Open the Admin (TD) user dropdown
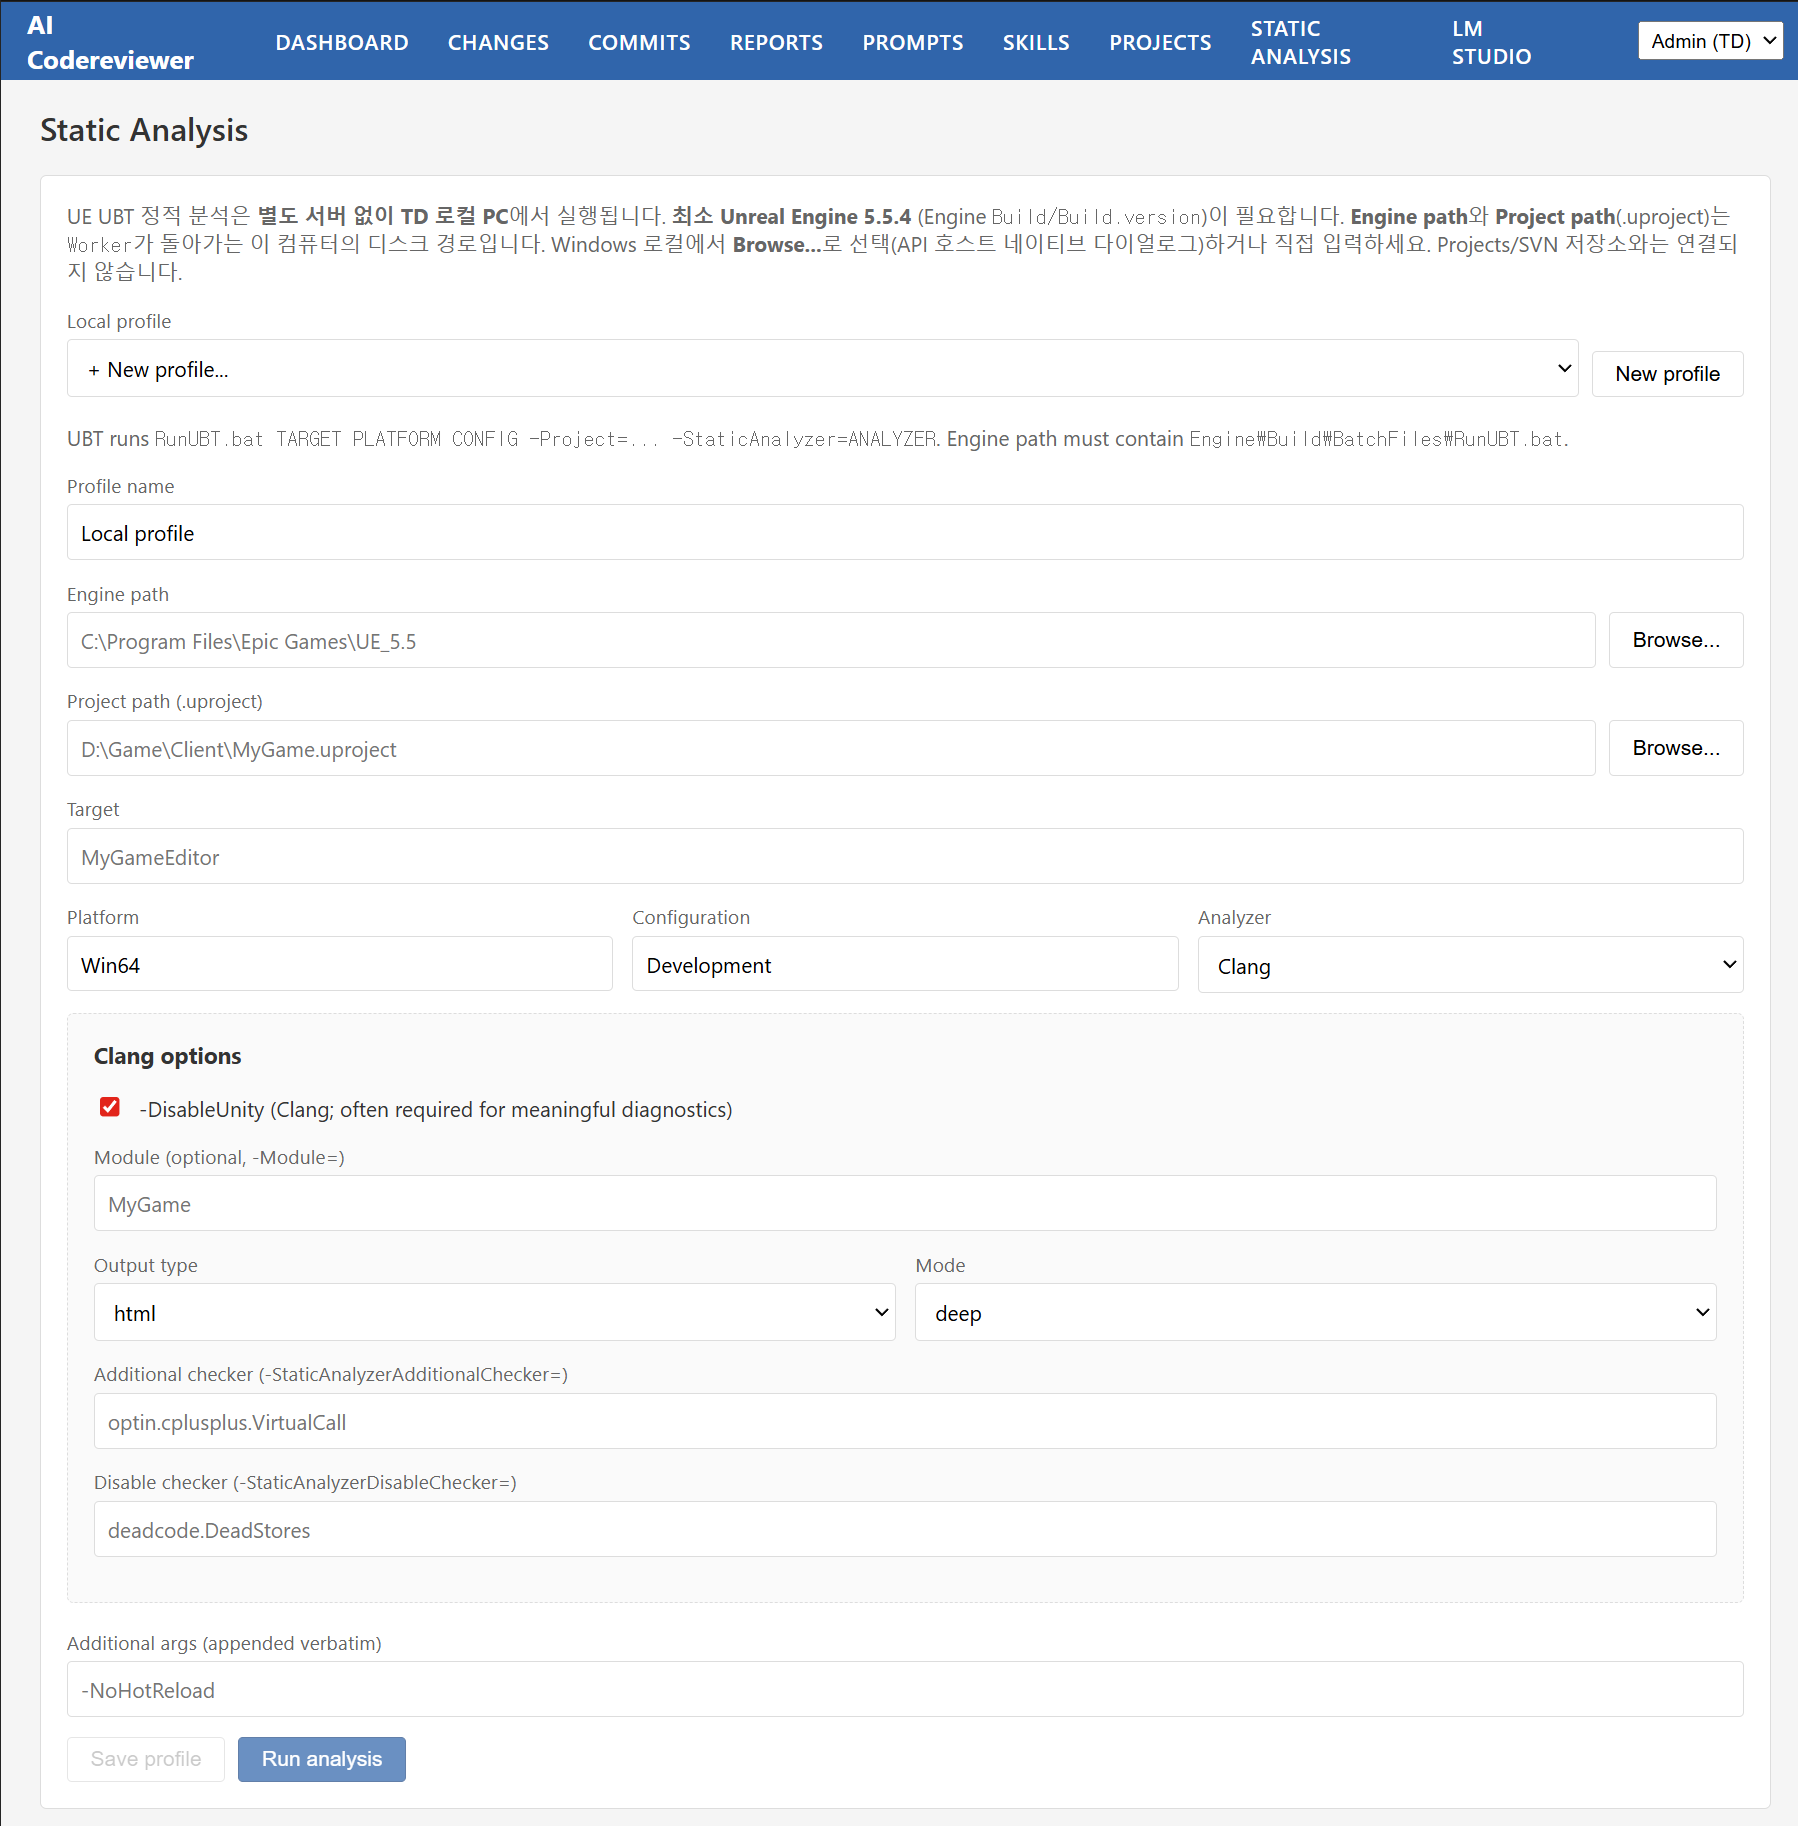Viewport: 1798px width, 1826px height. (1710, 41)
